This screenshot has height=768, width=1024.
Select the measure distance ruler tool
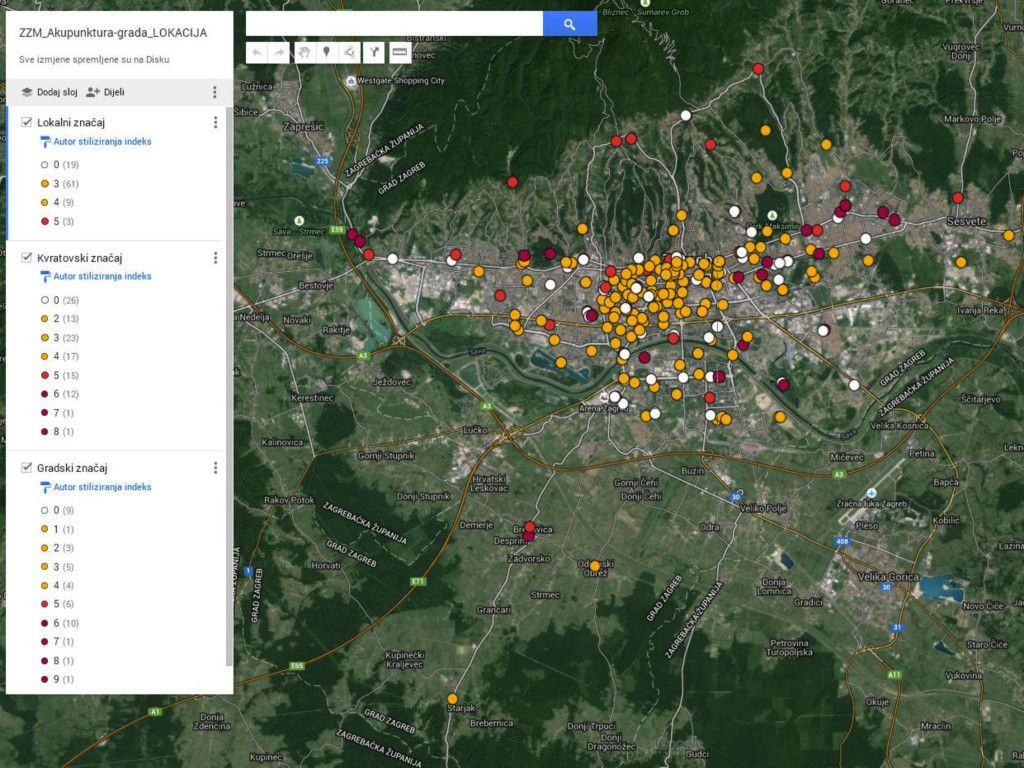[400, 52]
